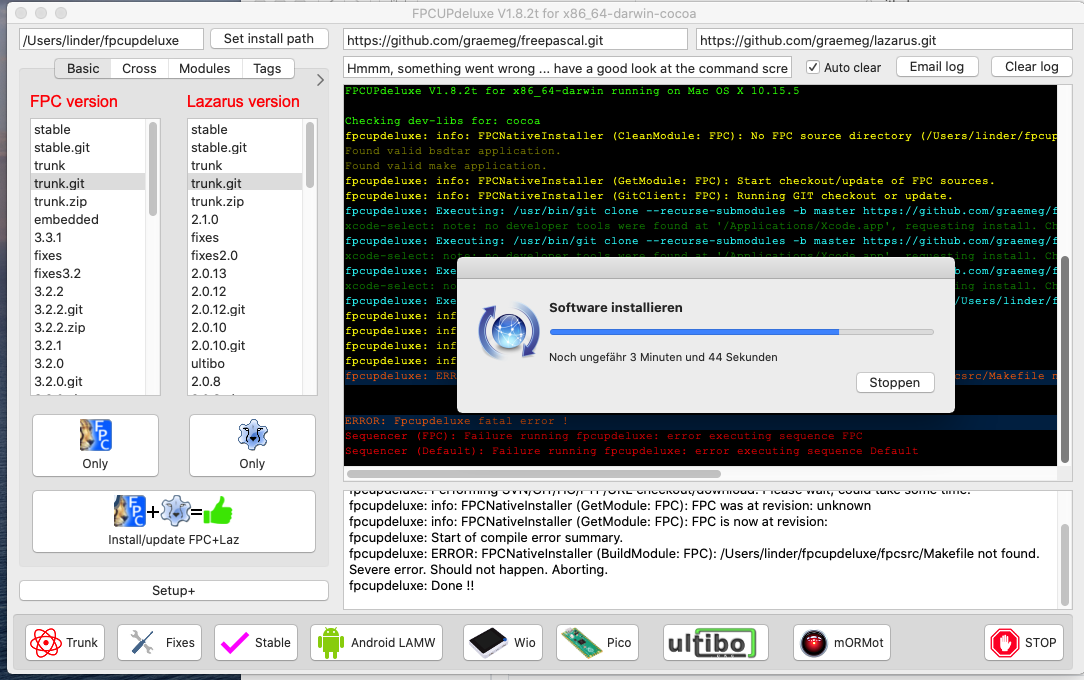Click the FPC Only install icon
The width and height of the screenshot is (1084, 680).
click(x=94, y=435)
